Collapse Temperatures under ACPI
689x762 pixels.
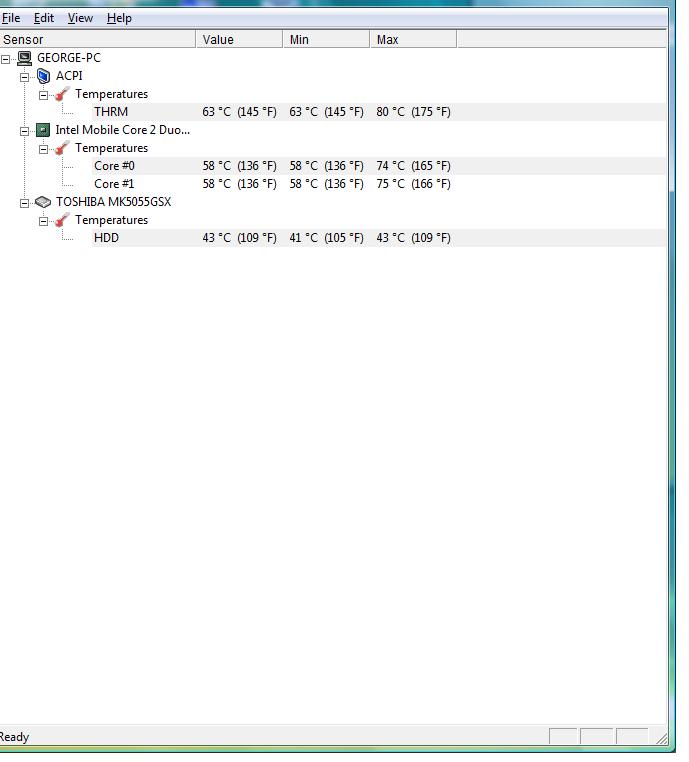[x=43, y=95]
